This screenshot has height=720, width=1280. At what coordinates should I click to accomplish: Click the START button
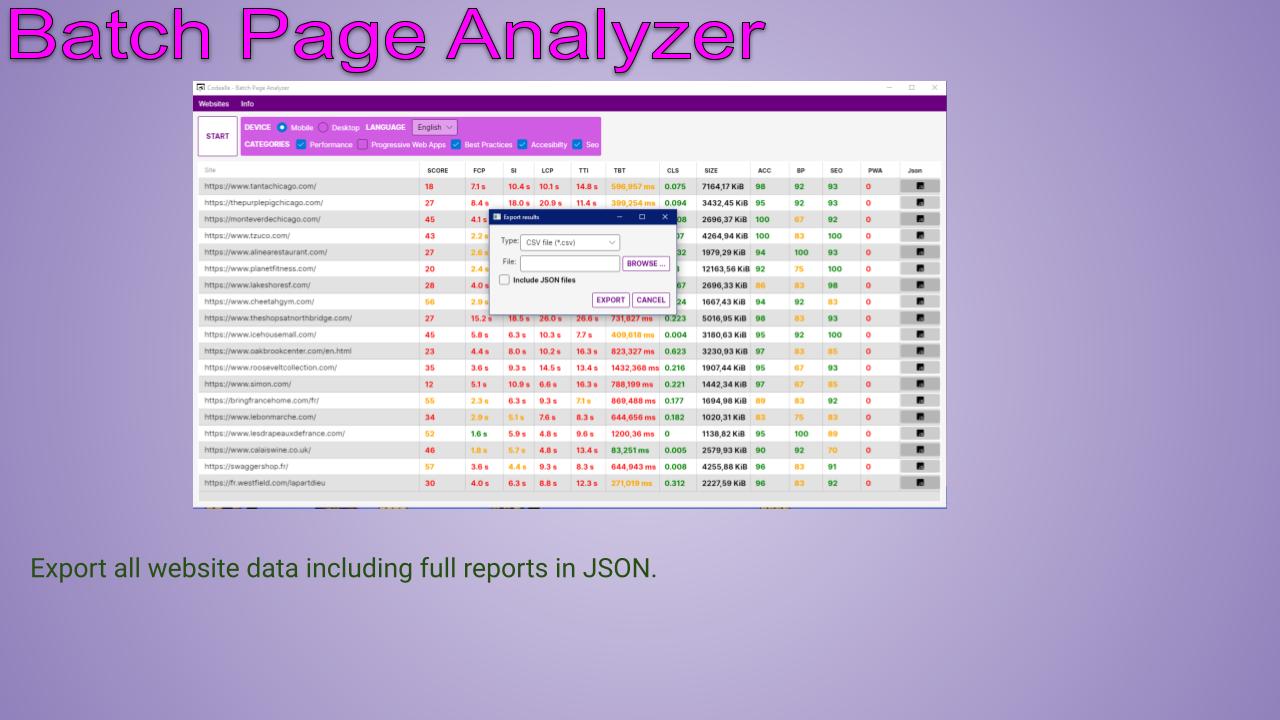(x=218, y=136)
